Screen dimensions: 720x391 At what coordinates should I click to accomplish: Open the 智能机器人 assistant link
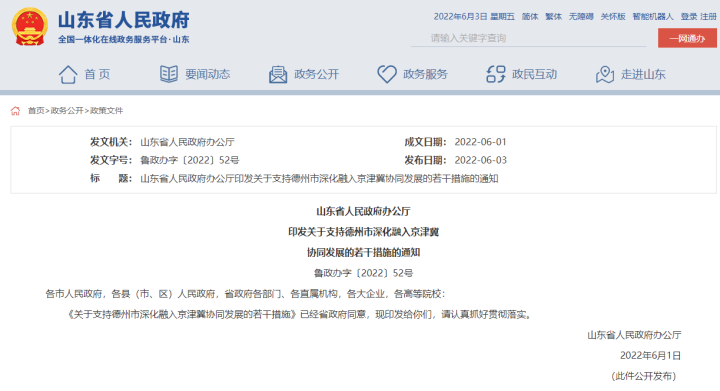(x=653, y=17)
